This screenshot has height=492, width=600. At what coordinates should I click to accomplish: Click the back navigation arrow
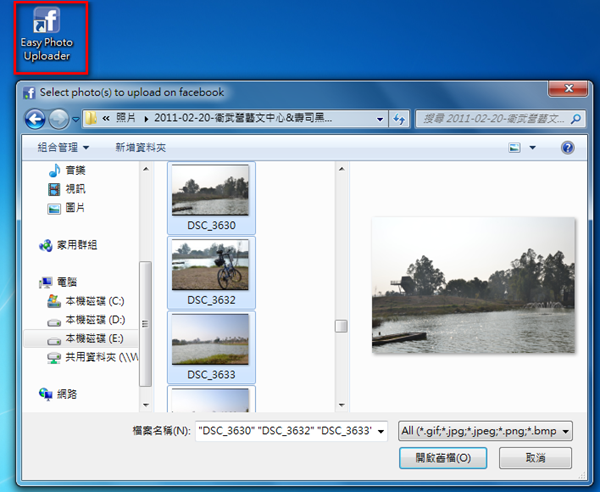tap(35, 119)
